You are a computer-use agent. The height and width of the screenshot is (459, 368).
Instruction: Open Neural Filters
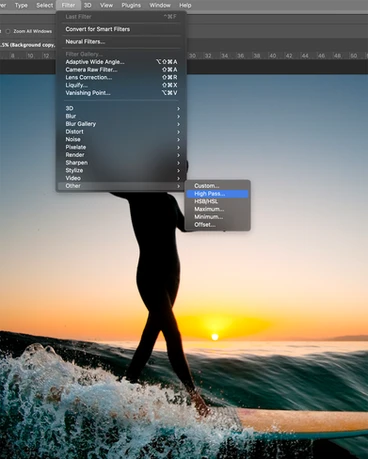click(x=121, y=42)
